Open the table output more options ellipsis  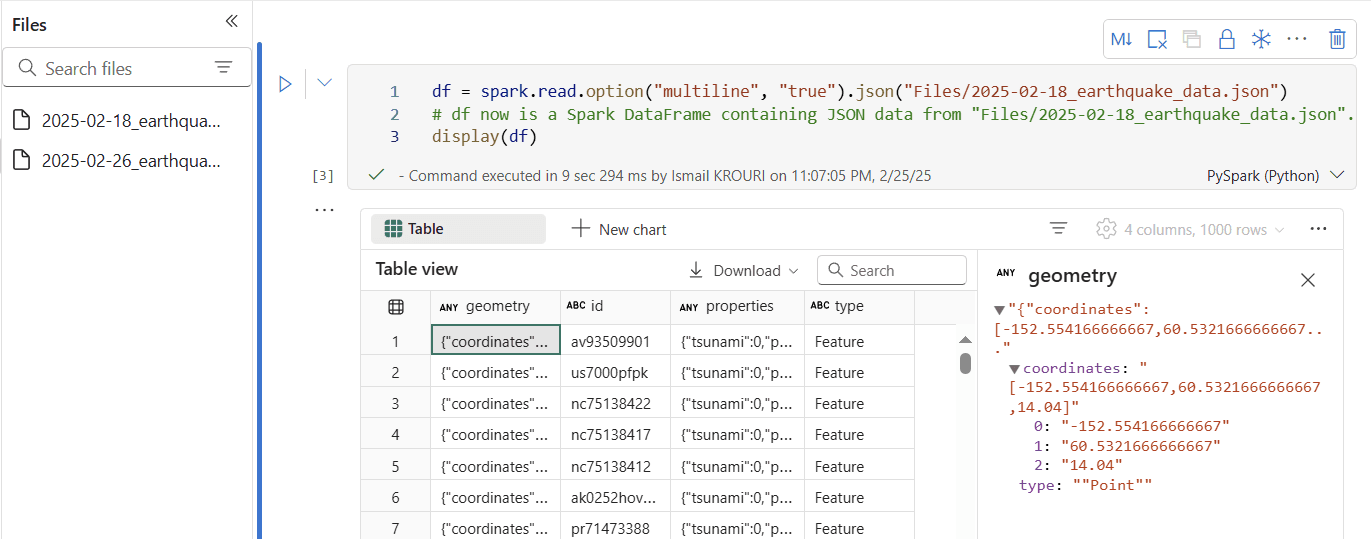(x=1319, y=229)
